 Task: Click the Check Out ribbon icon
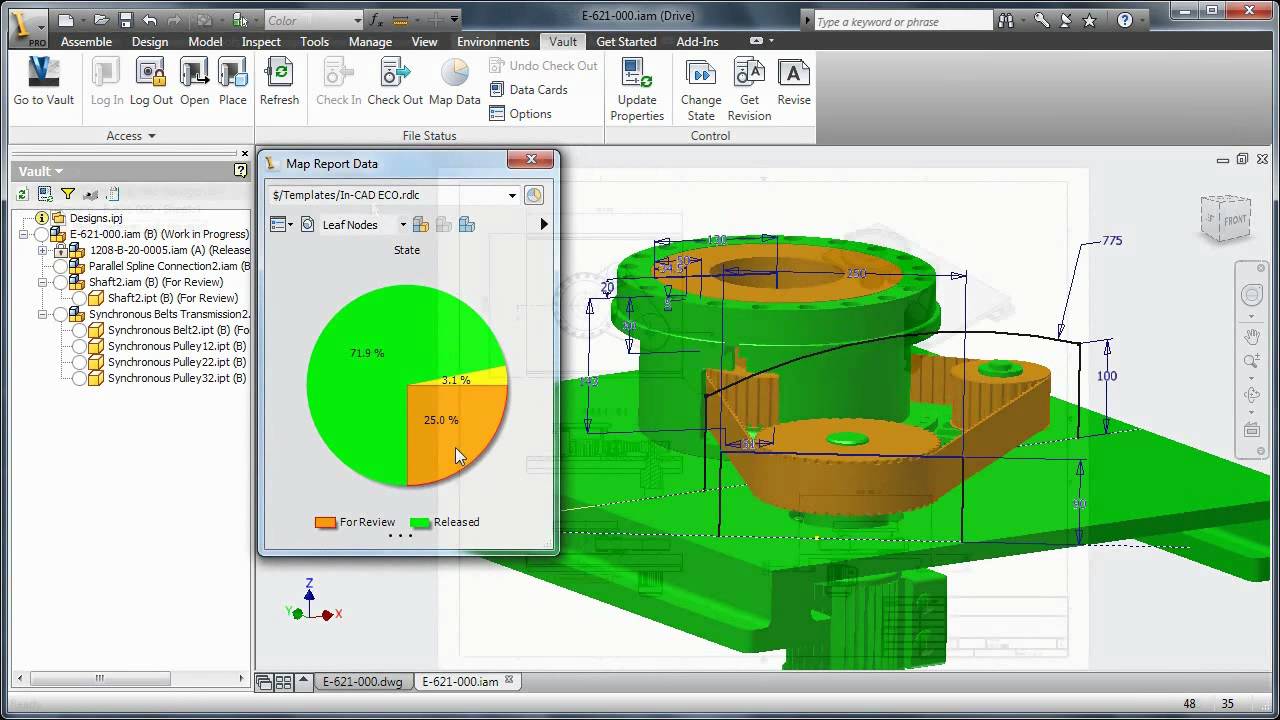coord(395,72)
